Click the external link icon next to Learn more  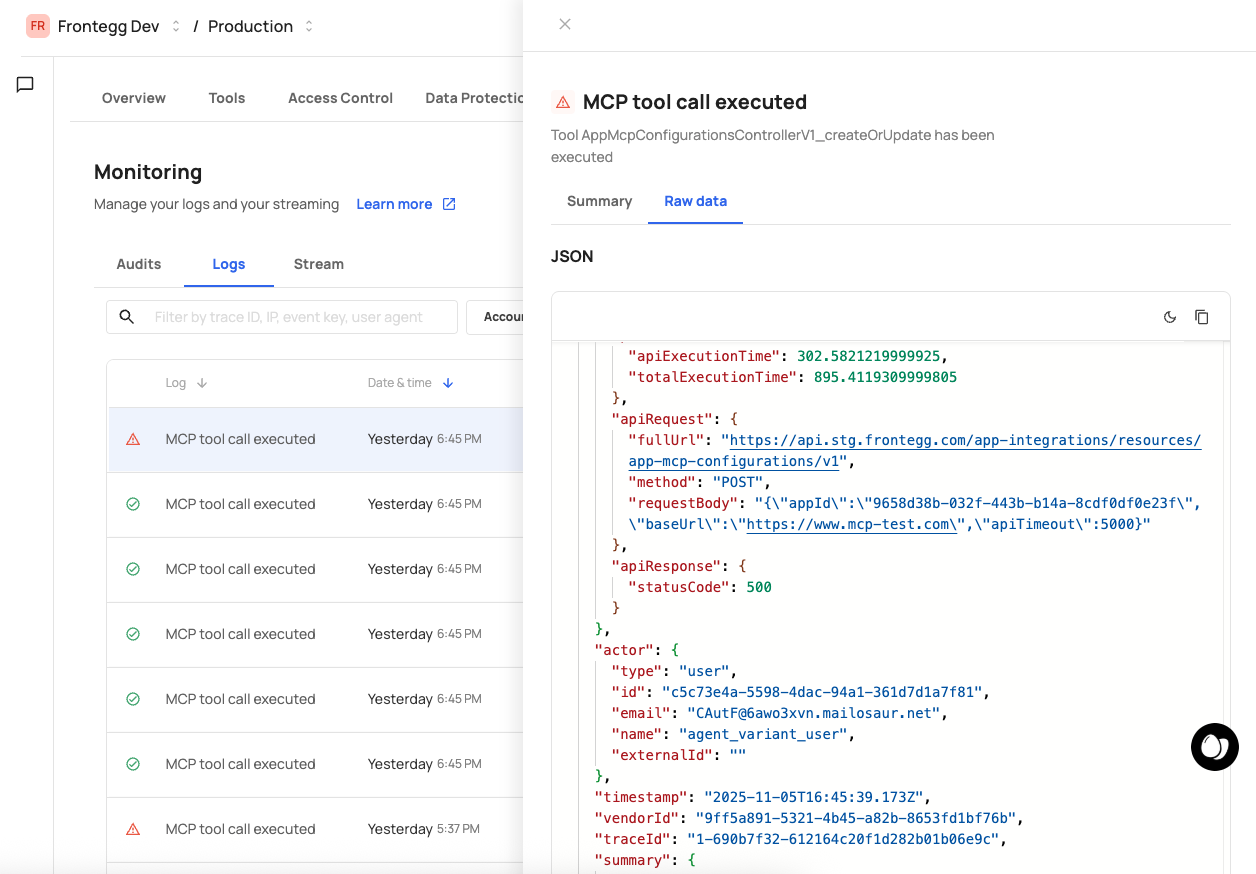click(x=449, y=204)
